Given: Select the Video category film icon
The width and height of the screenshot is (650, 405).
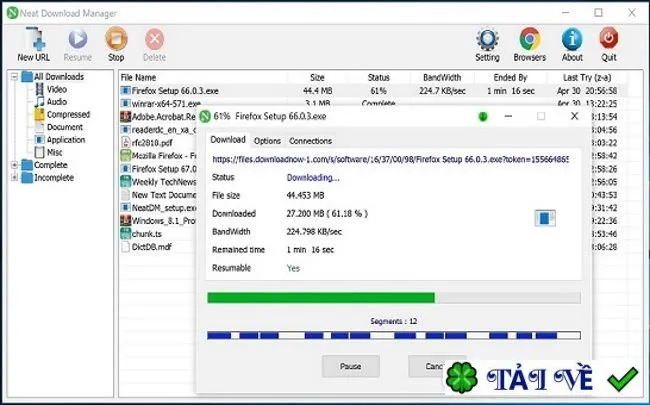Looking at the screenshot, I should pyautogui.click(x=39, y=89).
